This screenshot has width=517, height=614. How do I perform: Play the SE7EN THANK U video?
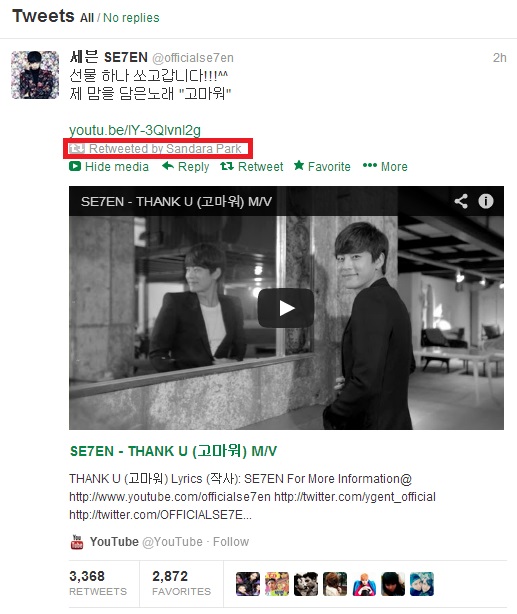[x=286, y=308]
